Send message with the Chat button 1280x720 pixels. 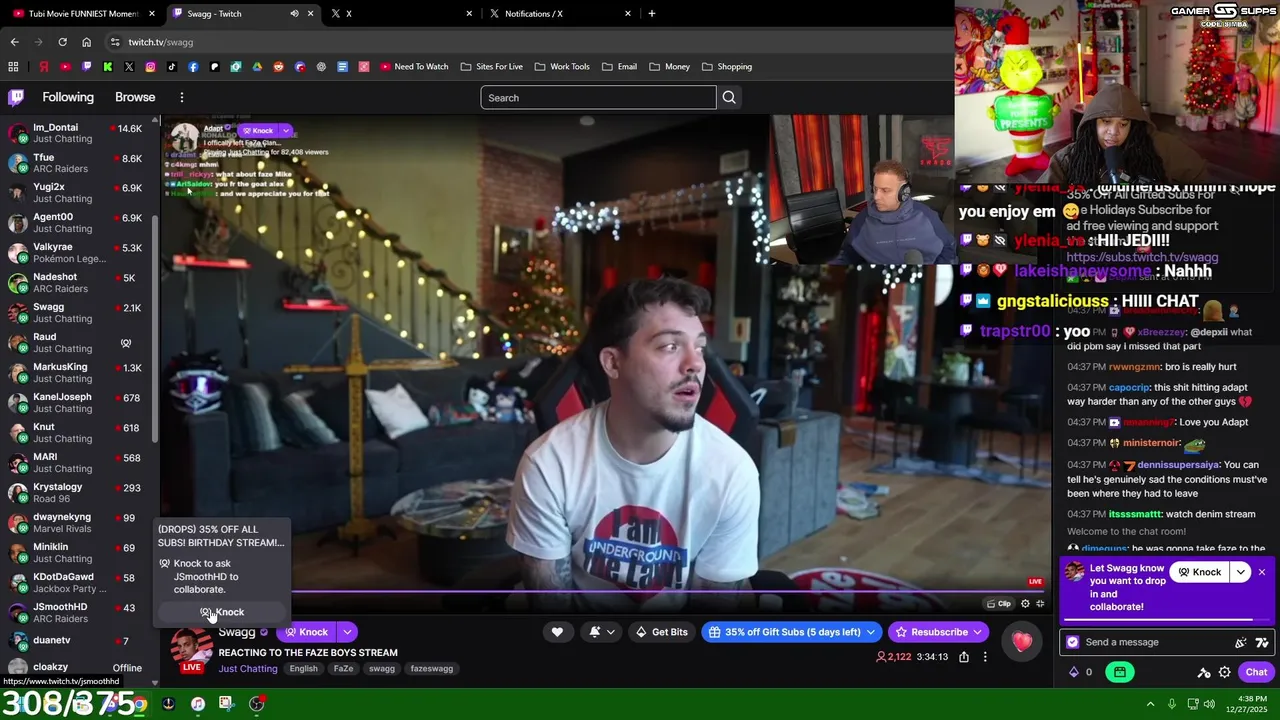1256,672
